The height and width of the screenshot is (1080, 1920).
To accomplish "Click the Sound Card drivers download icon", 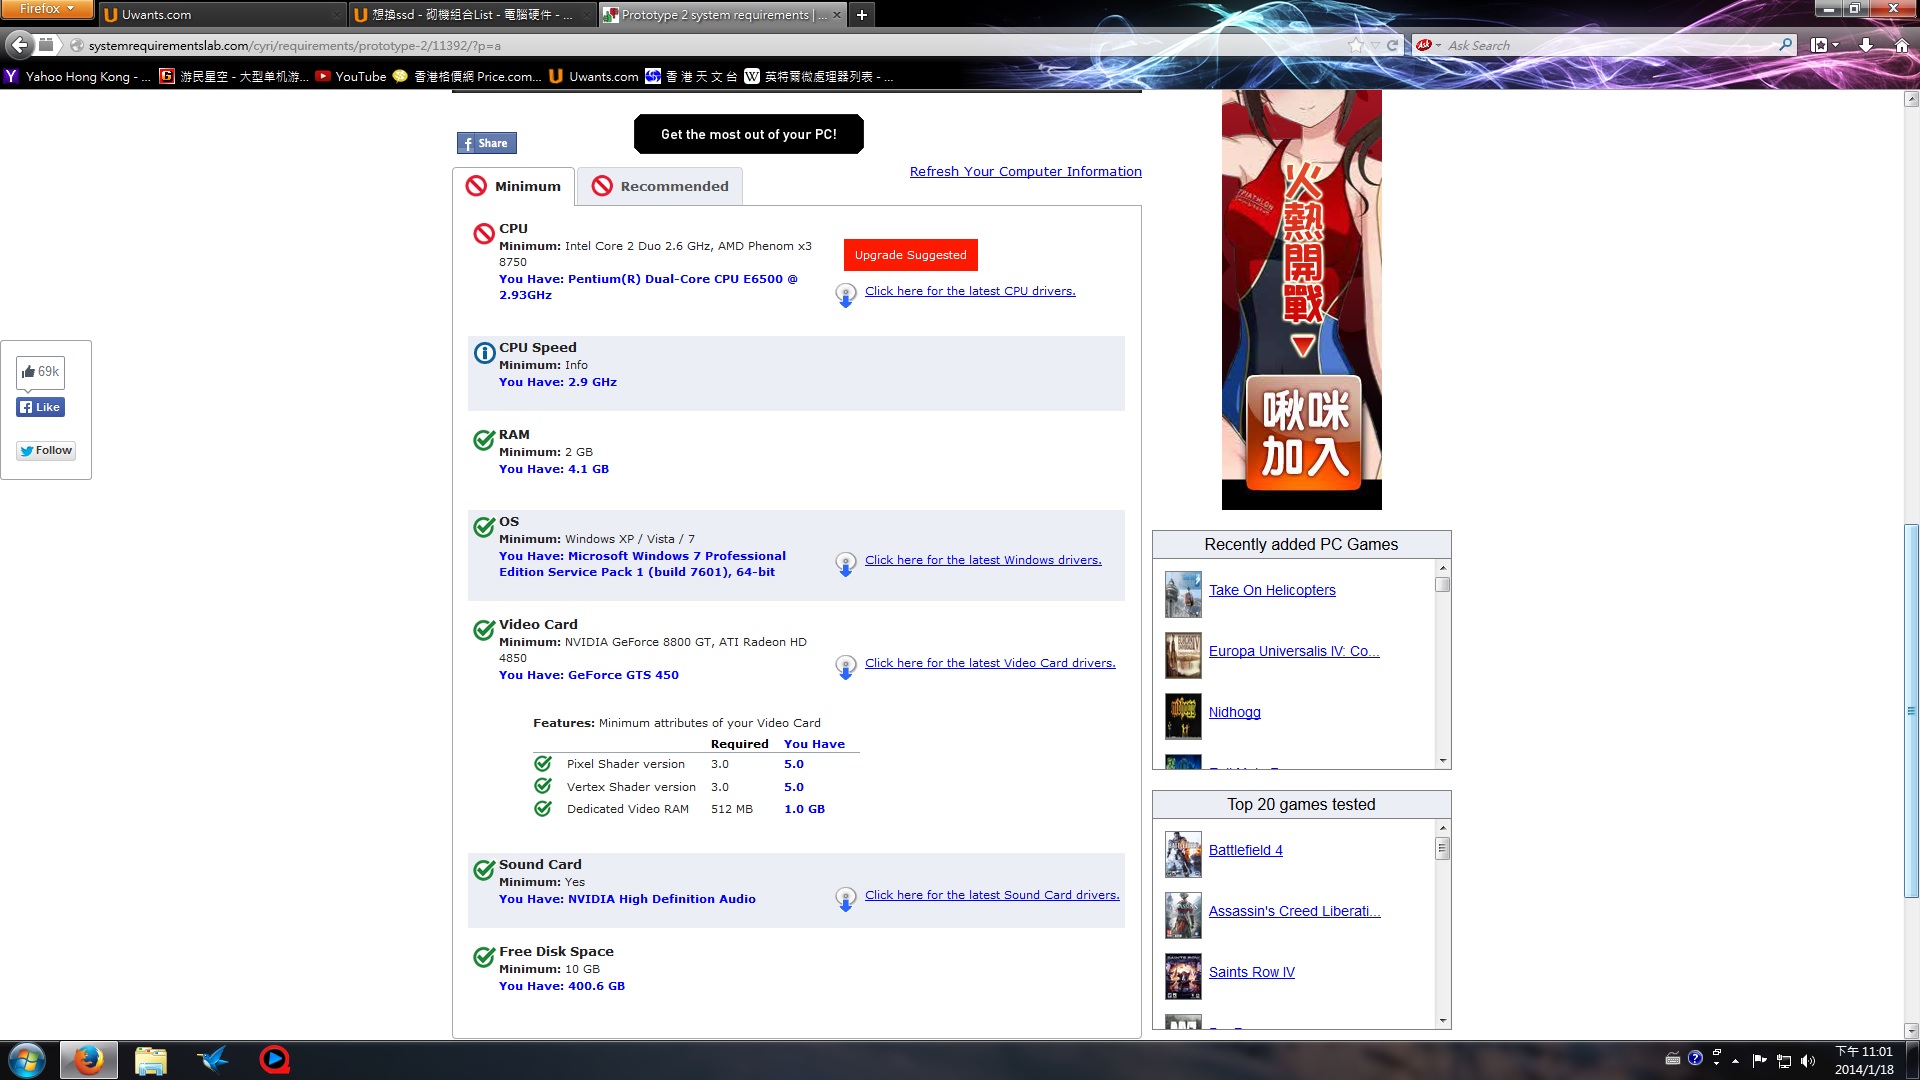I will point(846,899).
